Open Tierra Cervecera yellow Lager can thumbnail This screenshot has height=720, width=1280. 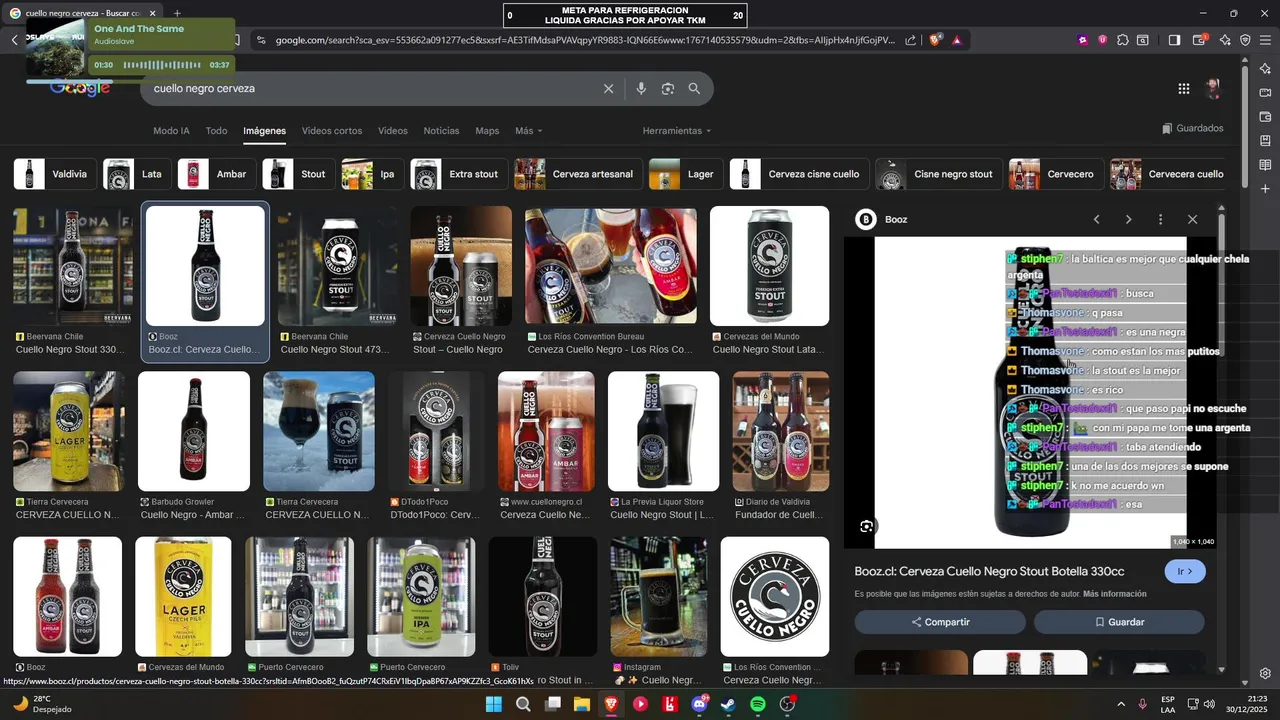pos(68,432)
